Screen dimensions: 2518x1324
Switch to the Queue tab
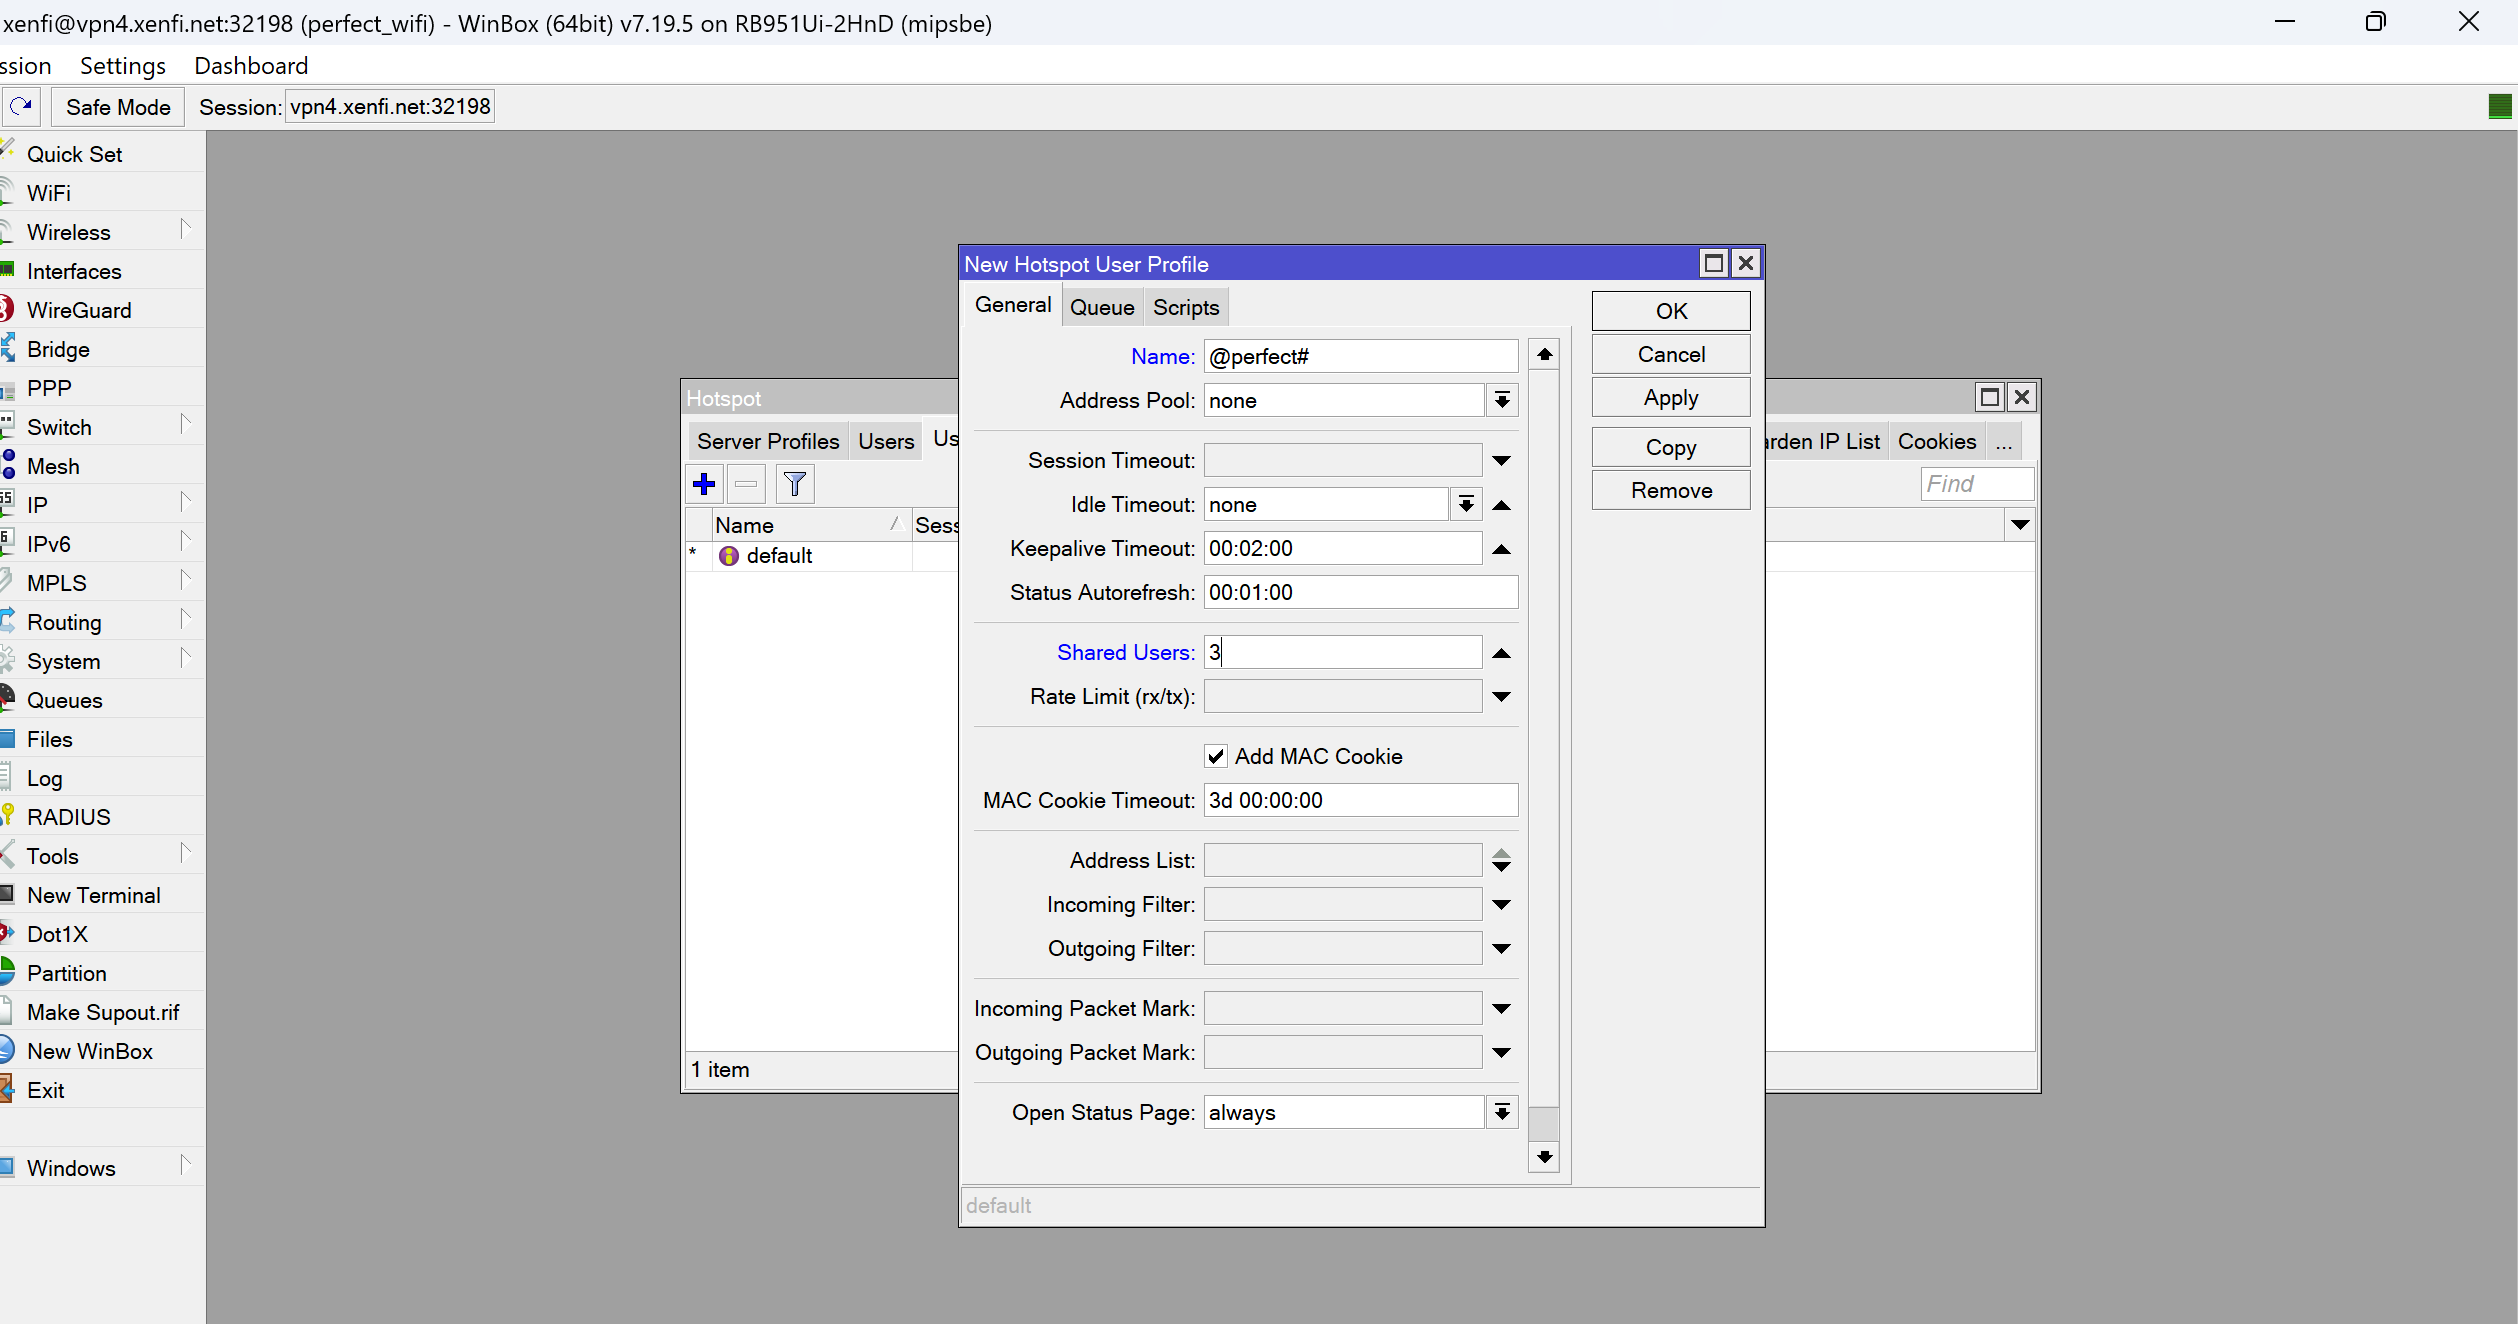(1102, 307)
